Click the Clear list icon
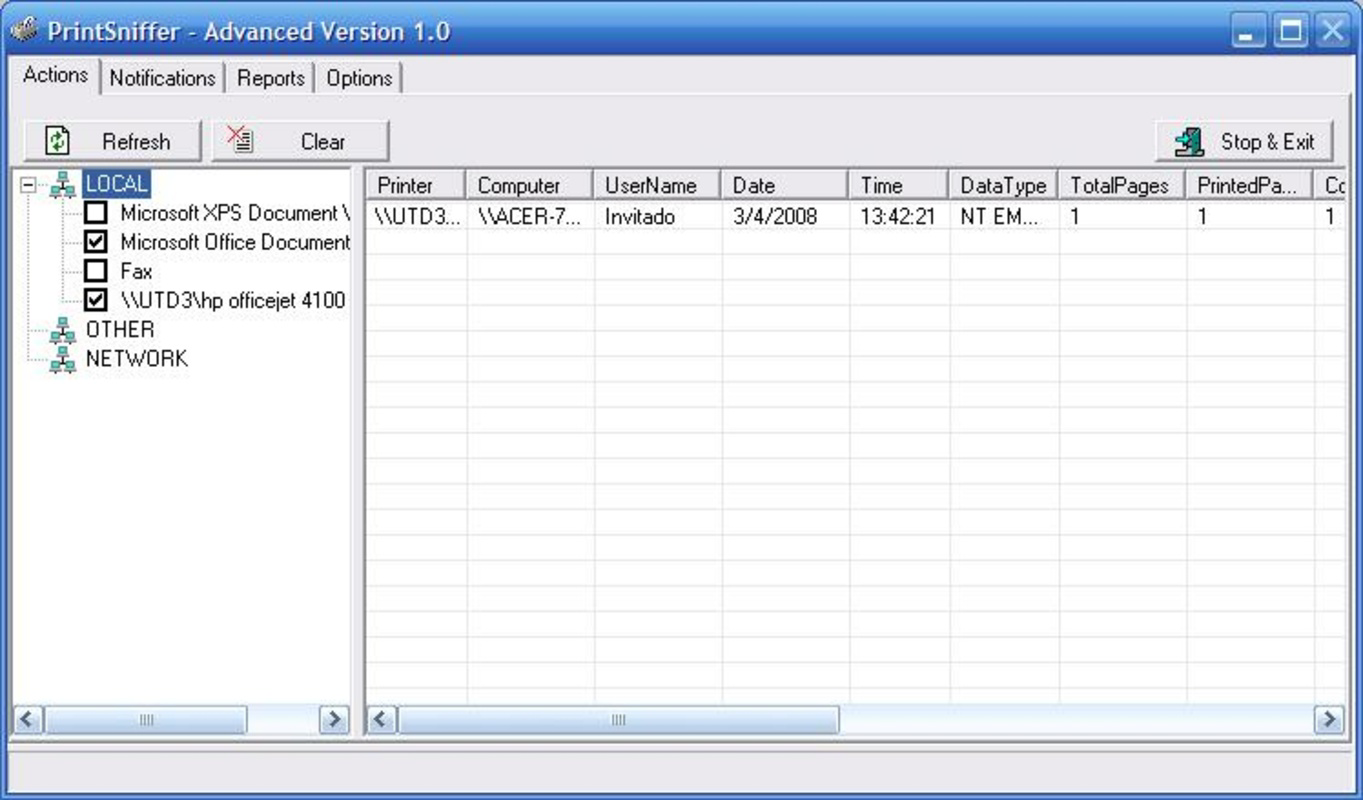This screenshot has height=800, width=1363. (x=240, y=140)
